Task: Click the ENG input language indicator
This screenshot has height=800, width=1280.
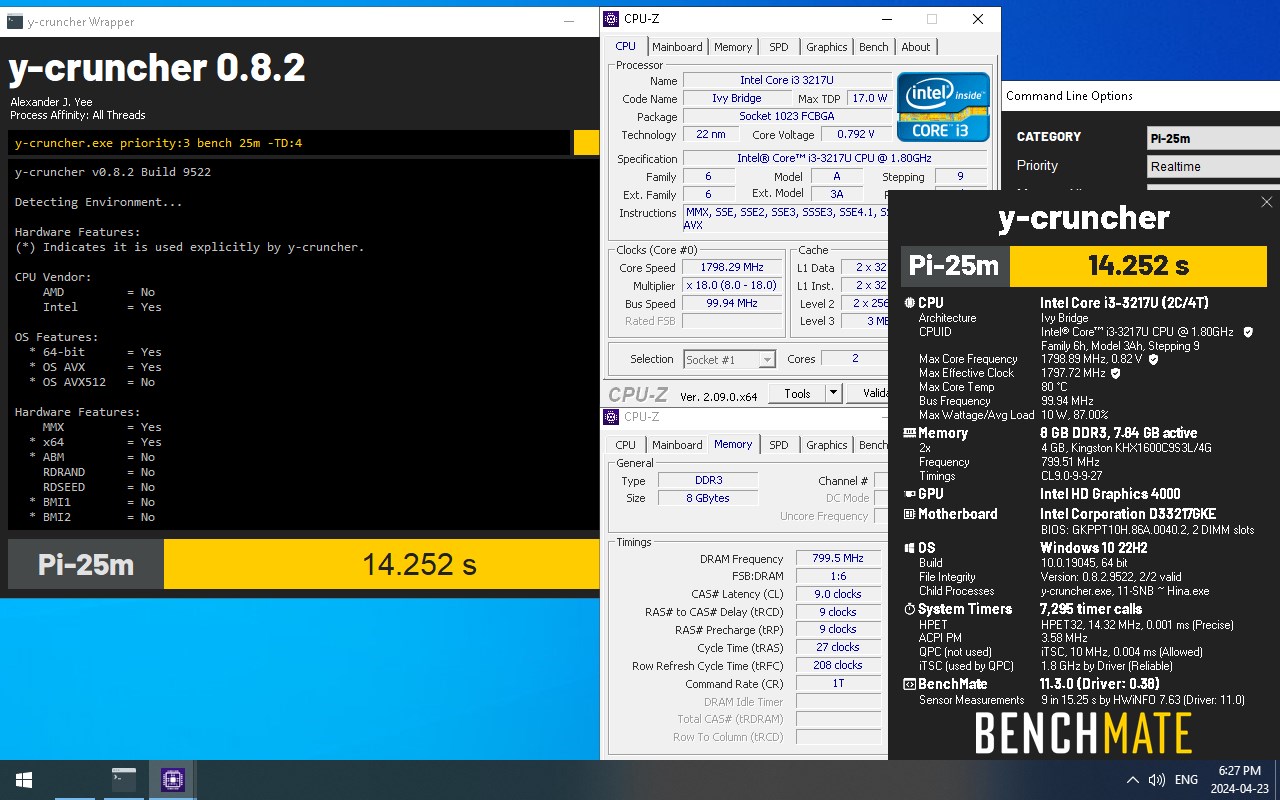Action: [1186, 780]
